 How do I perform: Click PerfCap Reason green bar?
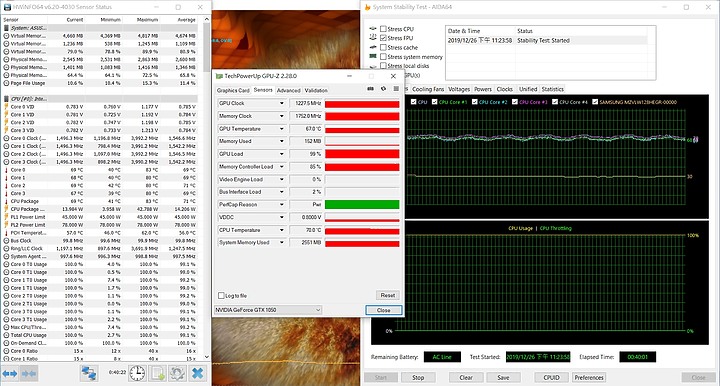coord(362,205)
